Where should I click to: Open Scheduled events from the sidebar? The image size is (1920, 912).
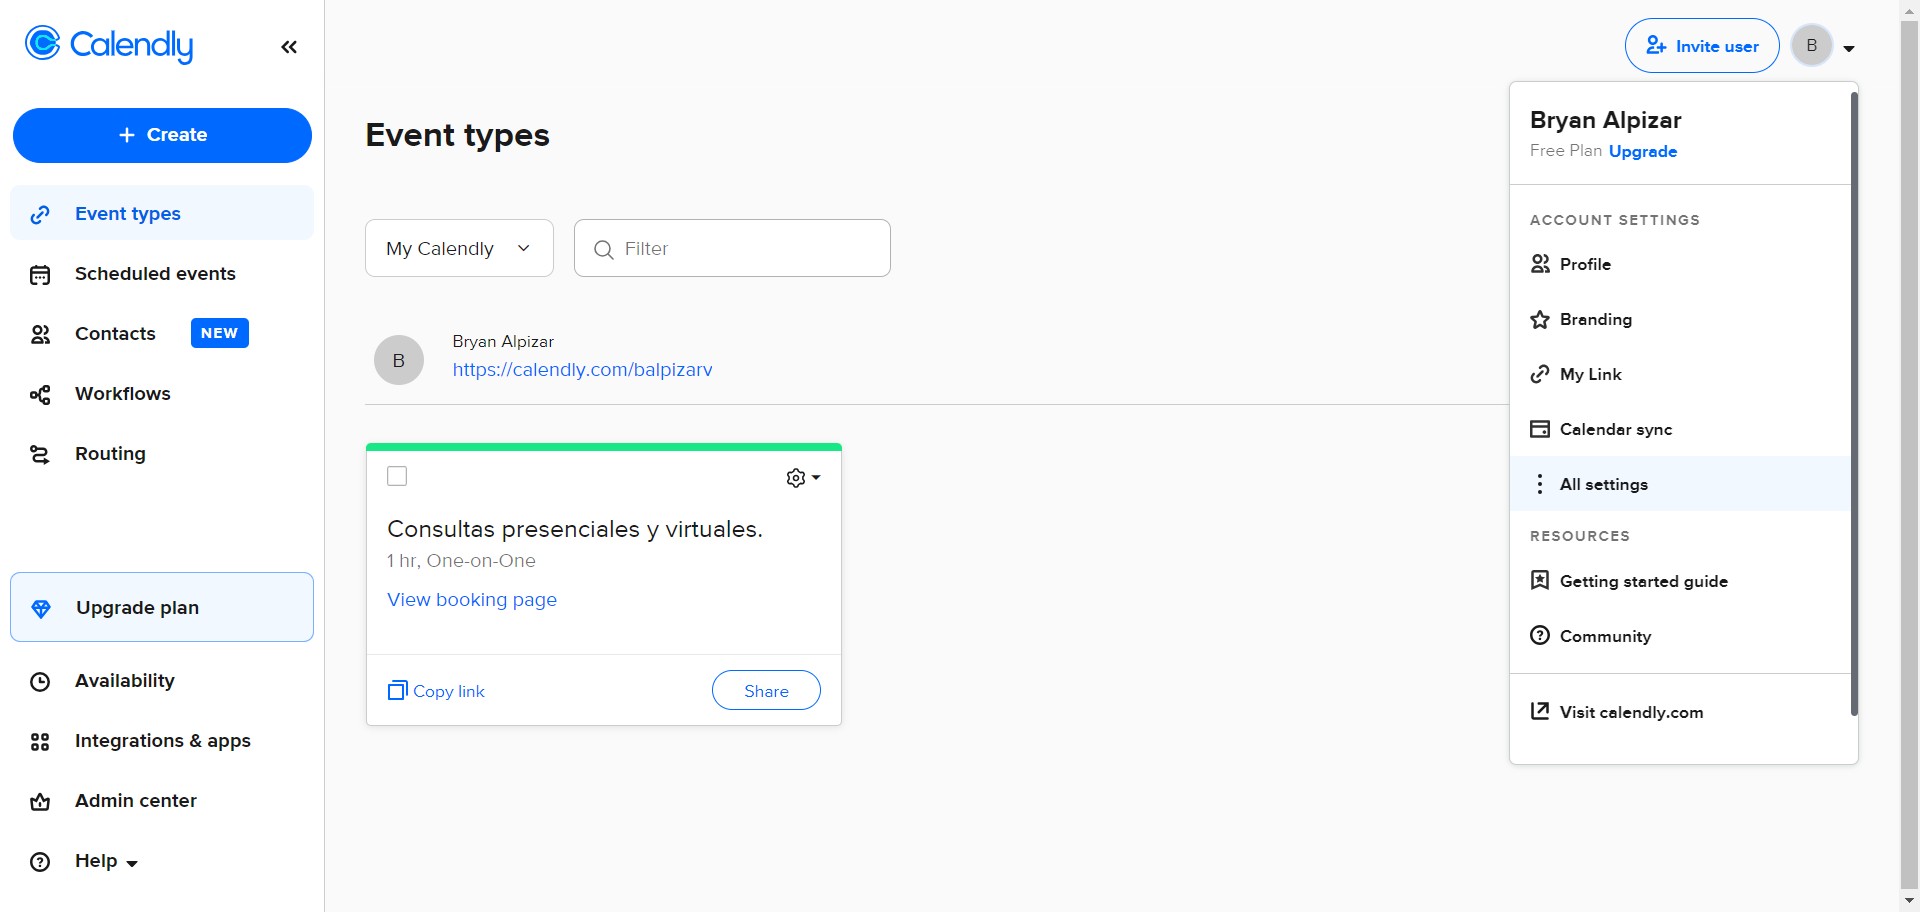click(154, 273)
